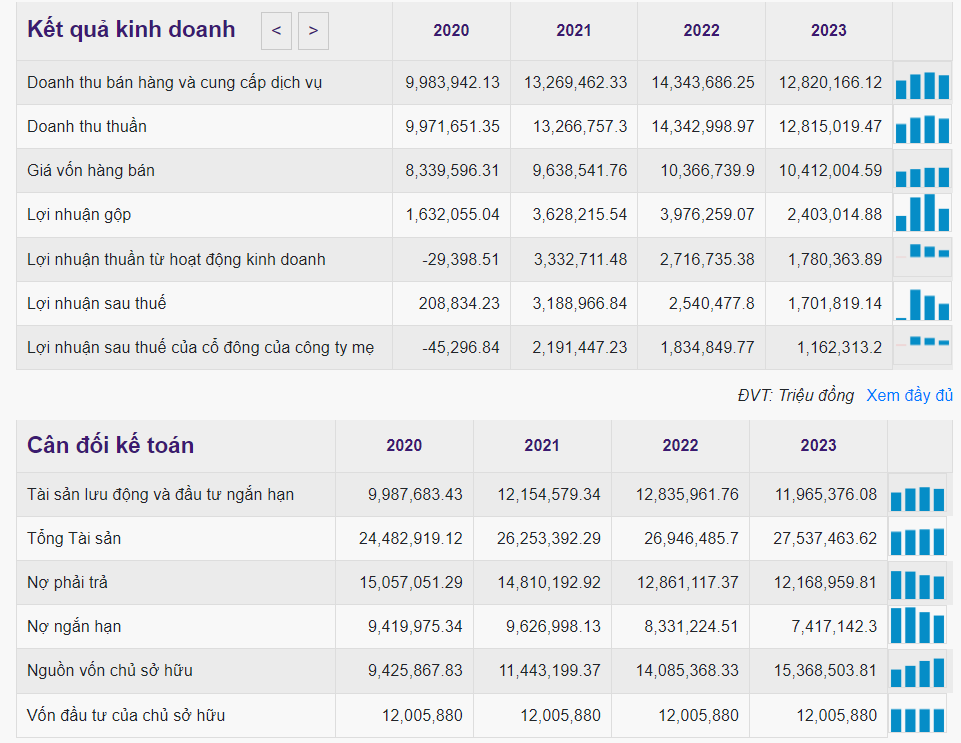Select the 2023 column header in Cân đối kế toán
This screenshot has height=743, width=961.
point(818,446)
